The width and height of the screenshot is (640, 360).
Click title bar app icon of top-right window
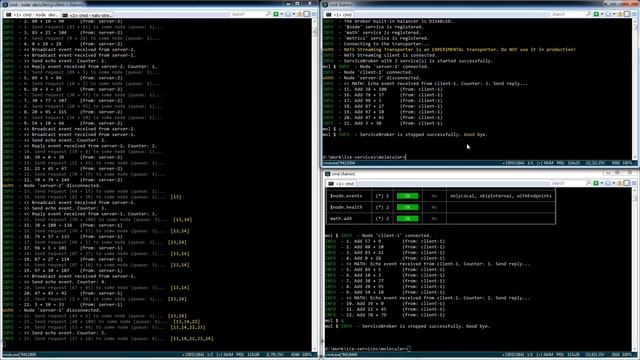point(325,4)
